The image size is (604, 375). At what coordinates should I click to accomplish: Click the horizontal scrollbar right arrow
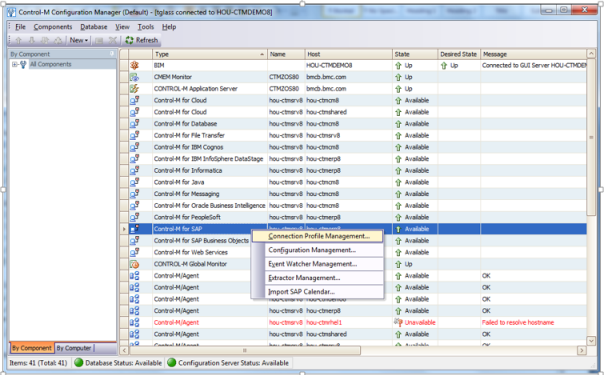click(x=582, y=350)
